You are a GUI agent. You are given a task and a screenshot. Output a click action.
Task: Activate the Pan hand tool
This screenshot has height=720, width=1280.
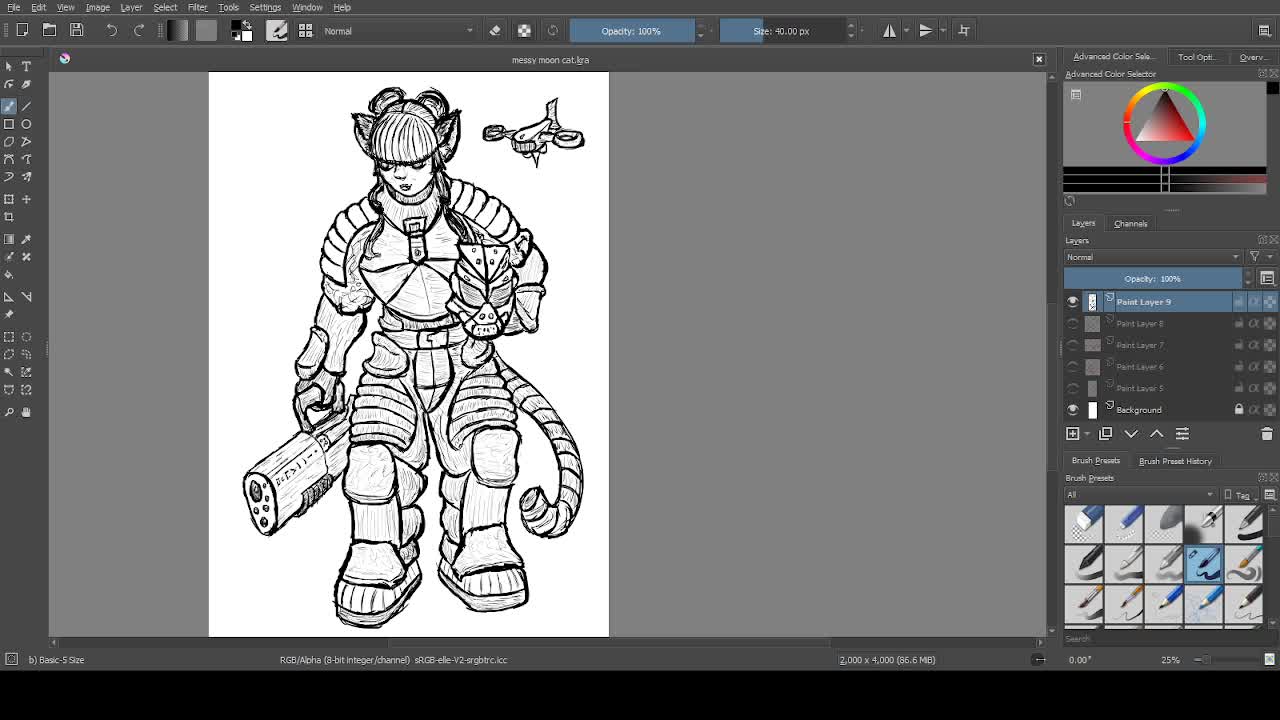26,412
